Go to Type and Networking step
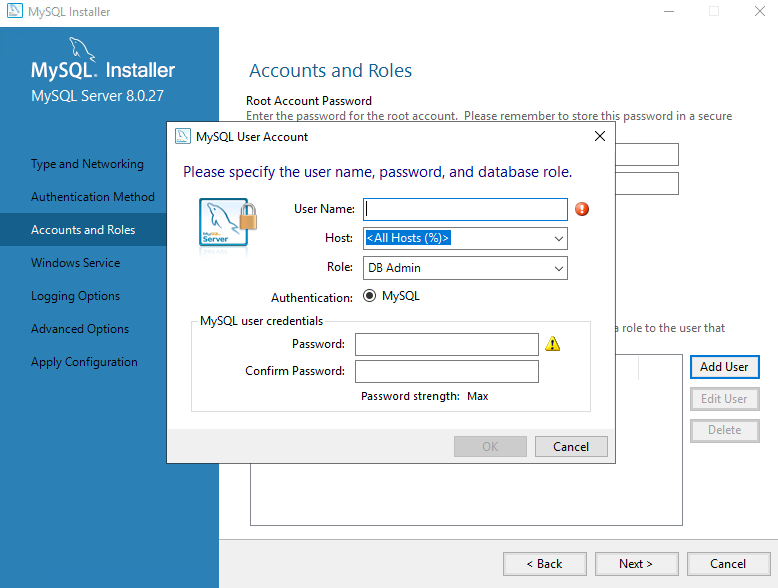Screen dimensions: 778x588 click(87, 164)
